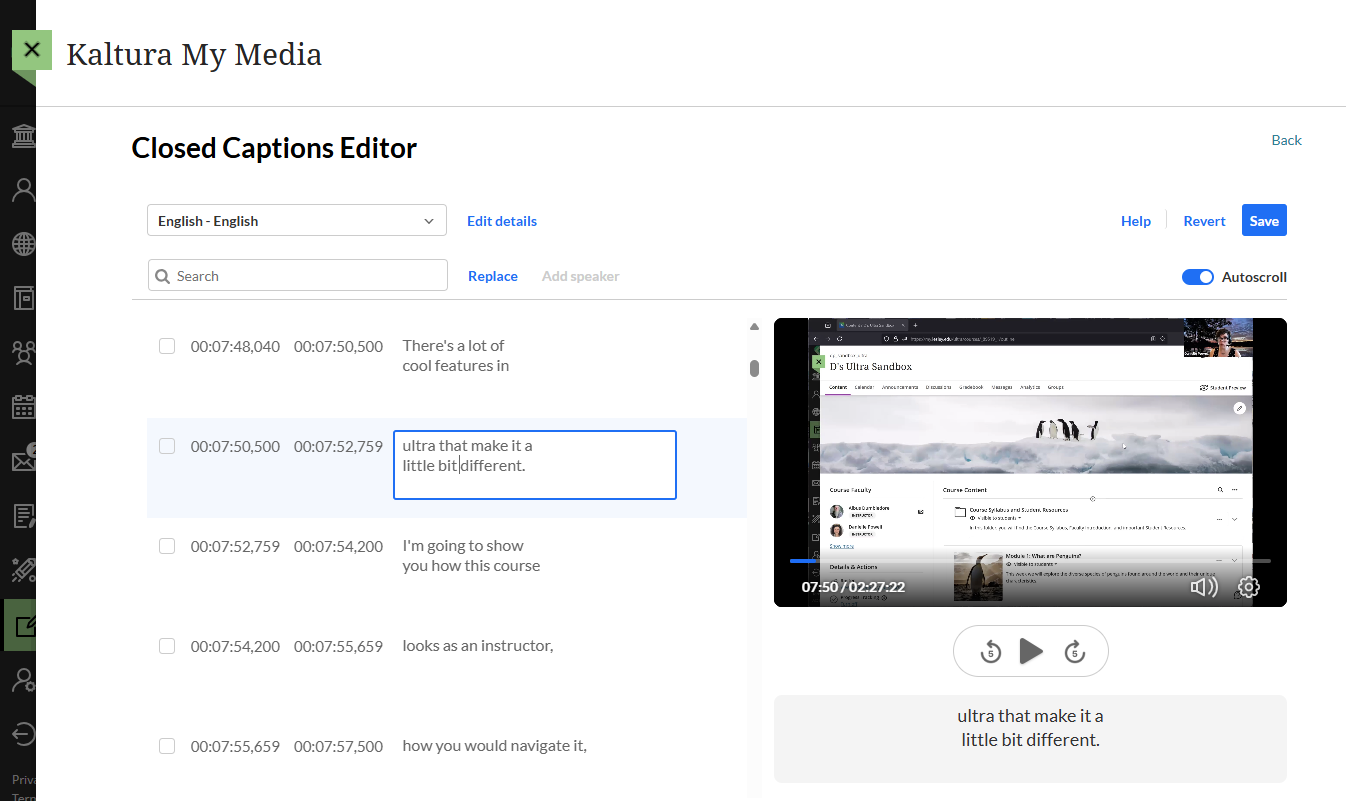Click start time 00:07:54,200
Image resolution: width=1346 pixels, height=801 pixels.
(x=235, y=646)
